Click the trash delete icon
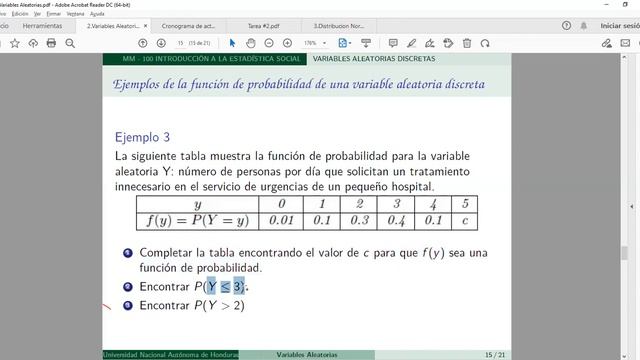Viewport: 640px width, 360px height. (x=467, y=43)
